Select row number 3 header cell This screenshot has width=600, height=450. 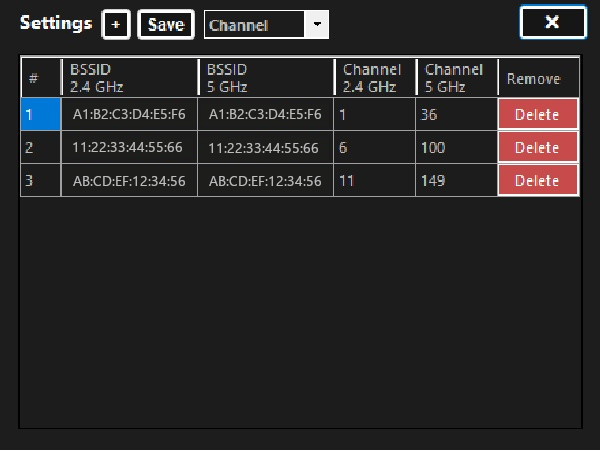(x=41, y=180)
